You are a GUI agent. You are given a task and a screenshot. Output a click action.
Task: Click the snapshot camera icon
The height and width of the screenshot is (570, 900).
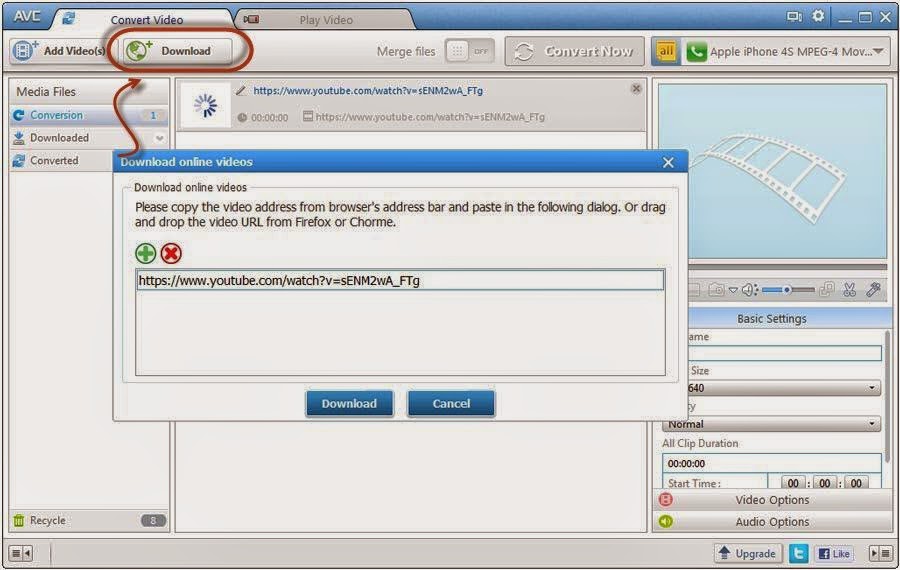pos(716,290)
